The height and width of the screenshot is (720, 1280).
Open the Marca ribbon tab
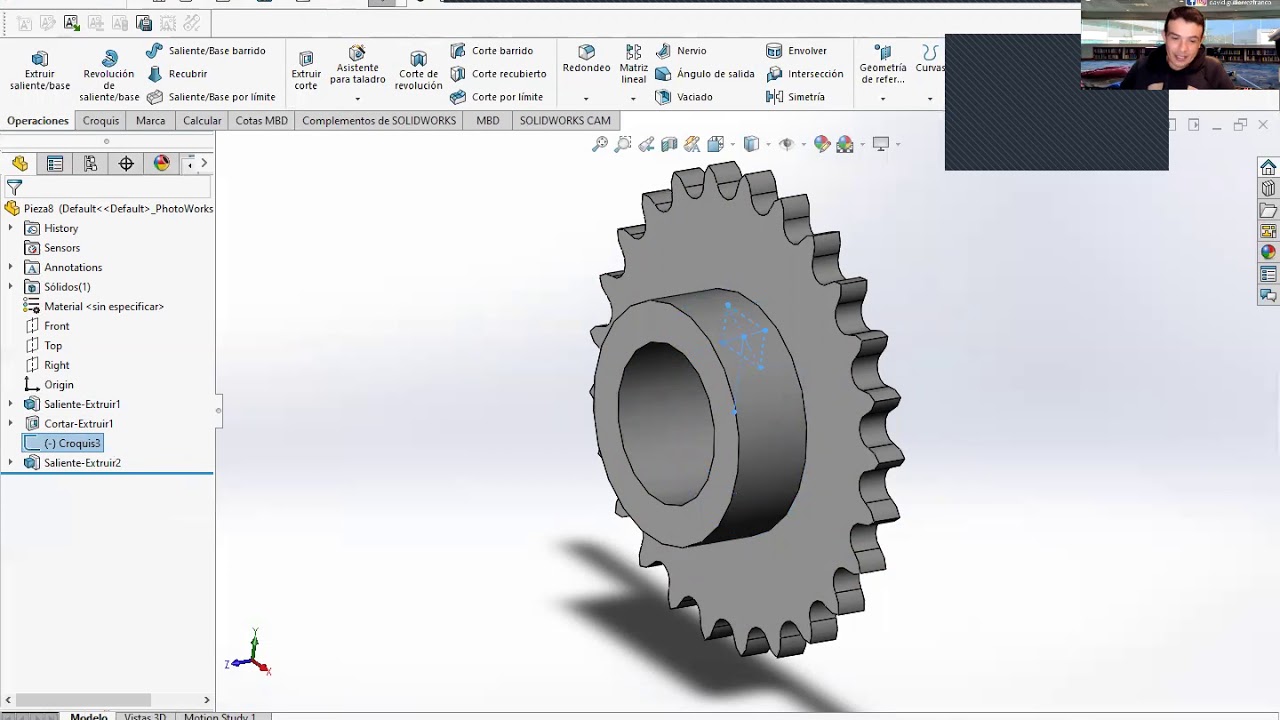(151, 121)
